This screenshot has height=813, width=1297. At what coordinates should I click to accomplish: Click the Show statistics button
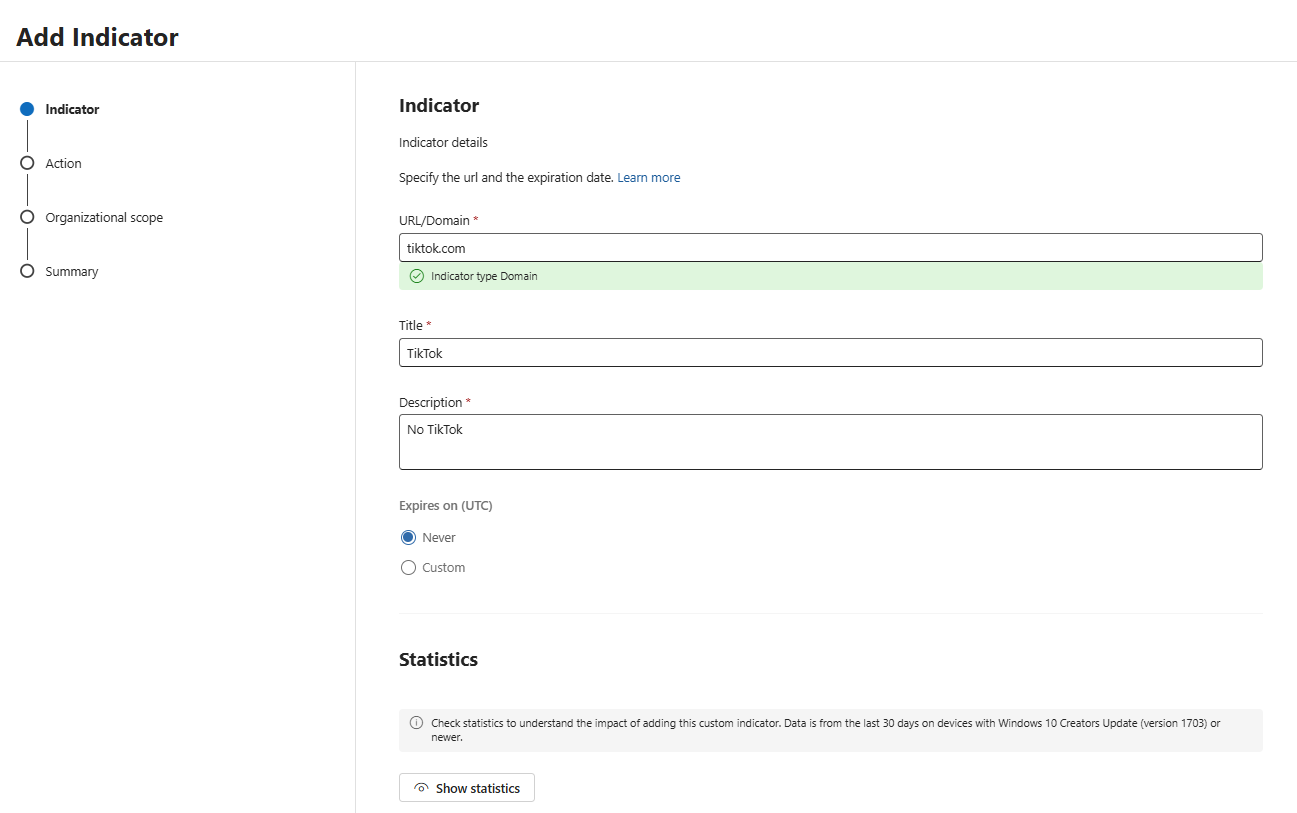click(x=467, y=788)
